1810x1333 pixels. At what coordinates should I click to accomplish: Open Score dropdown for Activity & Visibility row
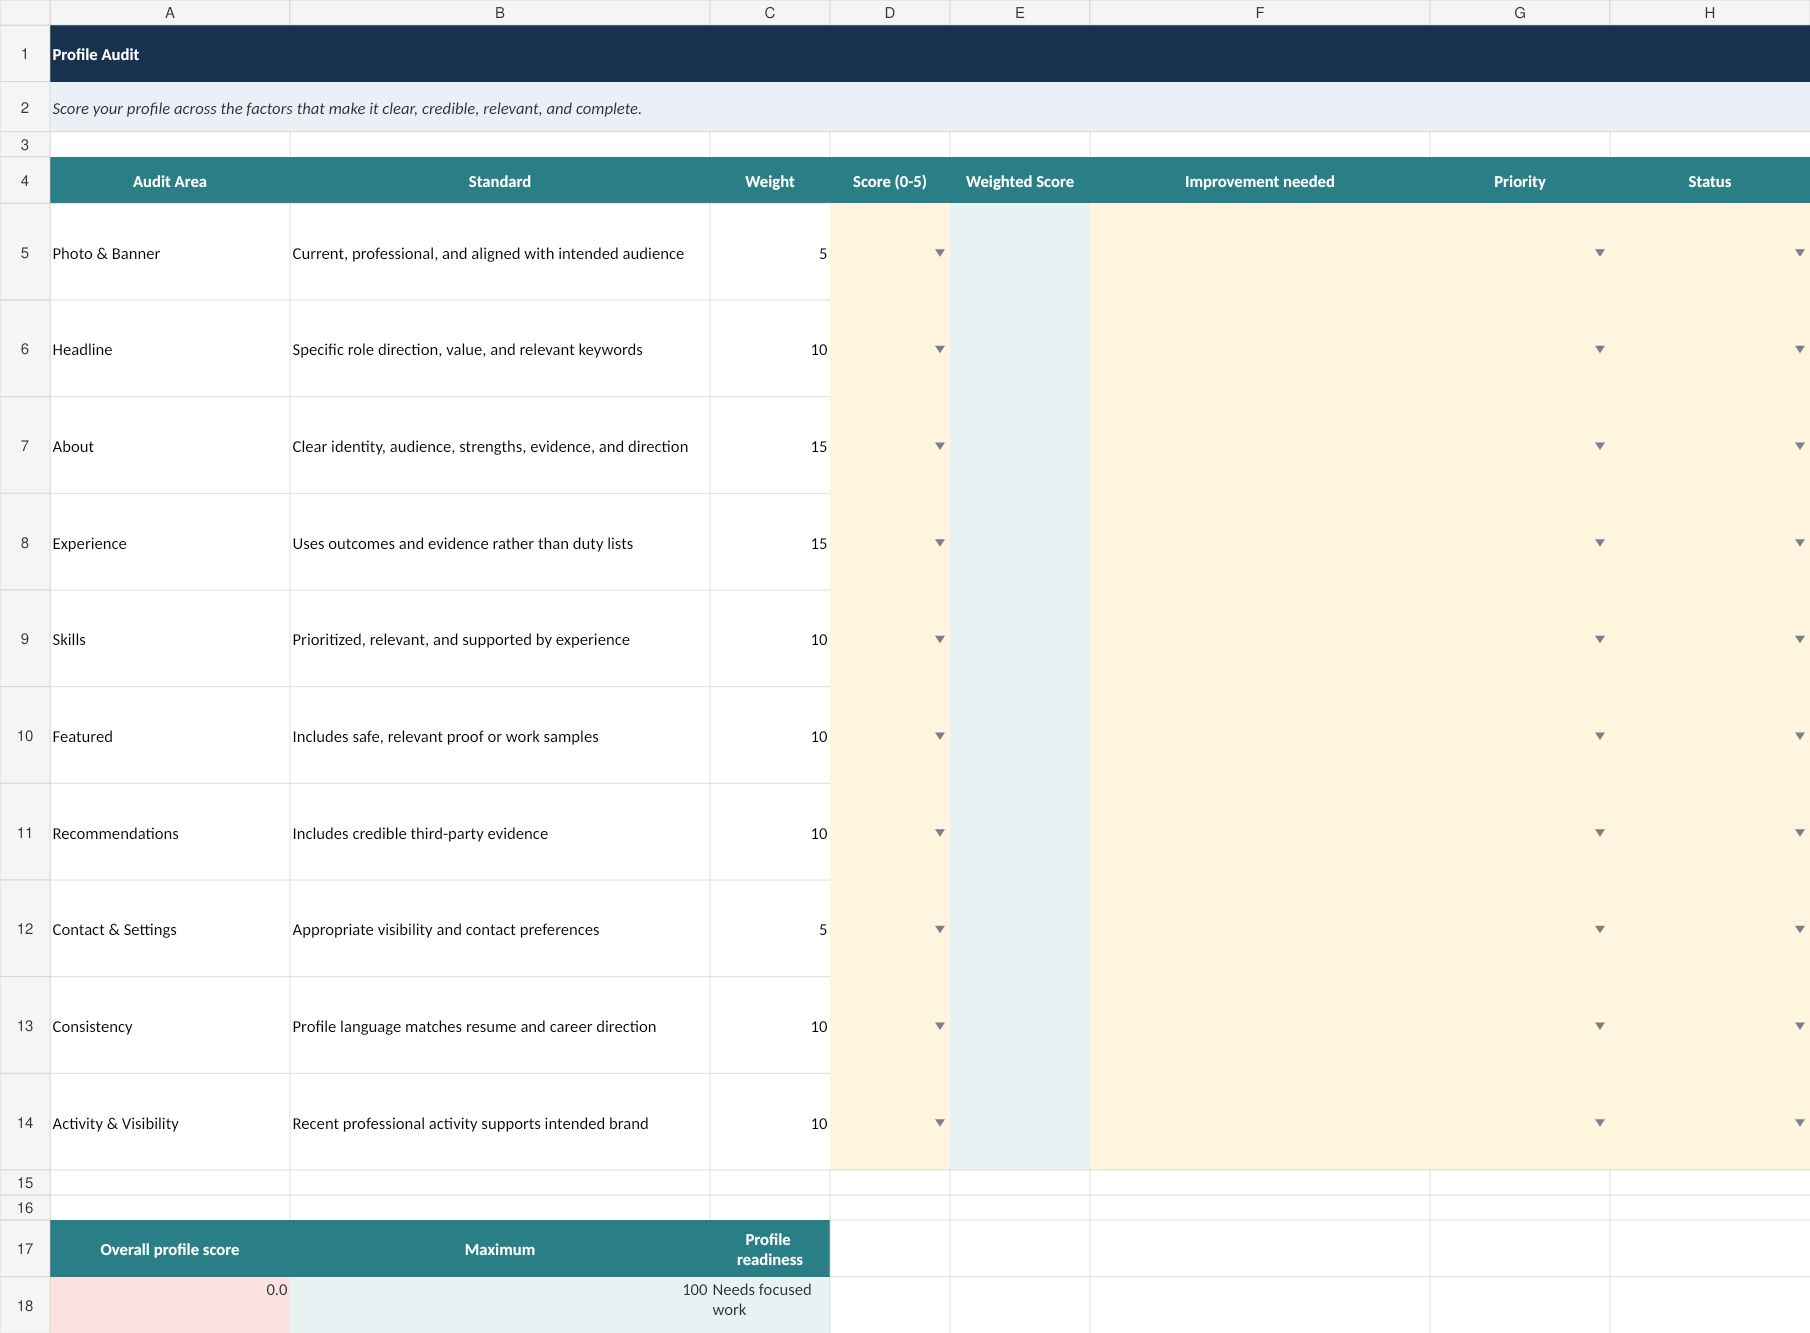(940, 1123)
